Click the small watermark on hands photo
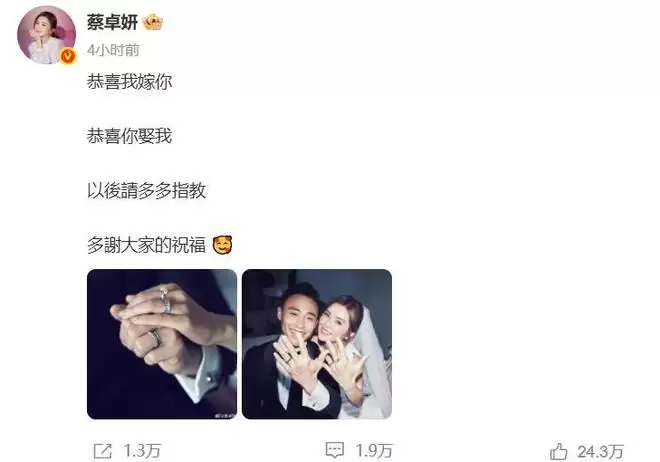Screen dimensions: 660x462 pos(226,415)
